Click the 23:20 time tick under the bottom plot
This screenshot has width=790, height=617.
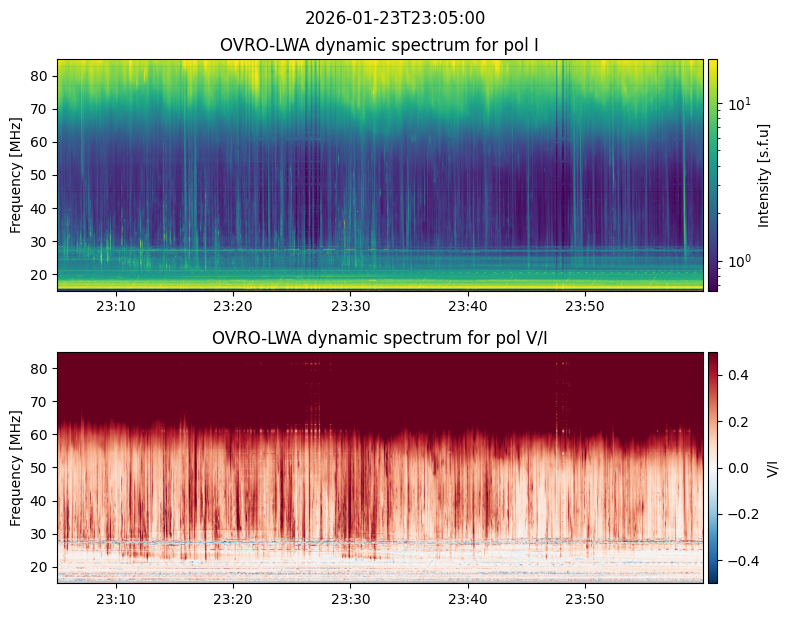233,599
